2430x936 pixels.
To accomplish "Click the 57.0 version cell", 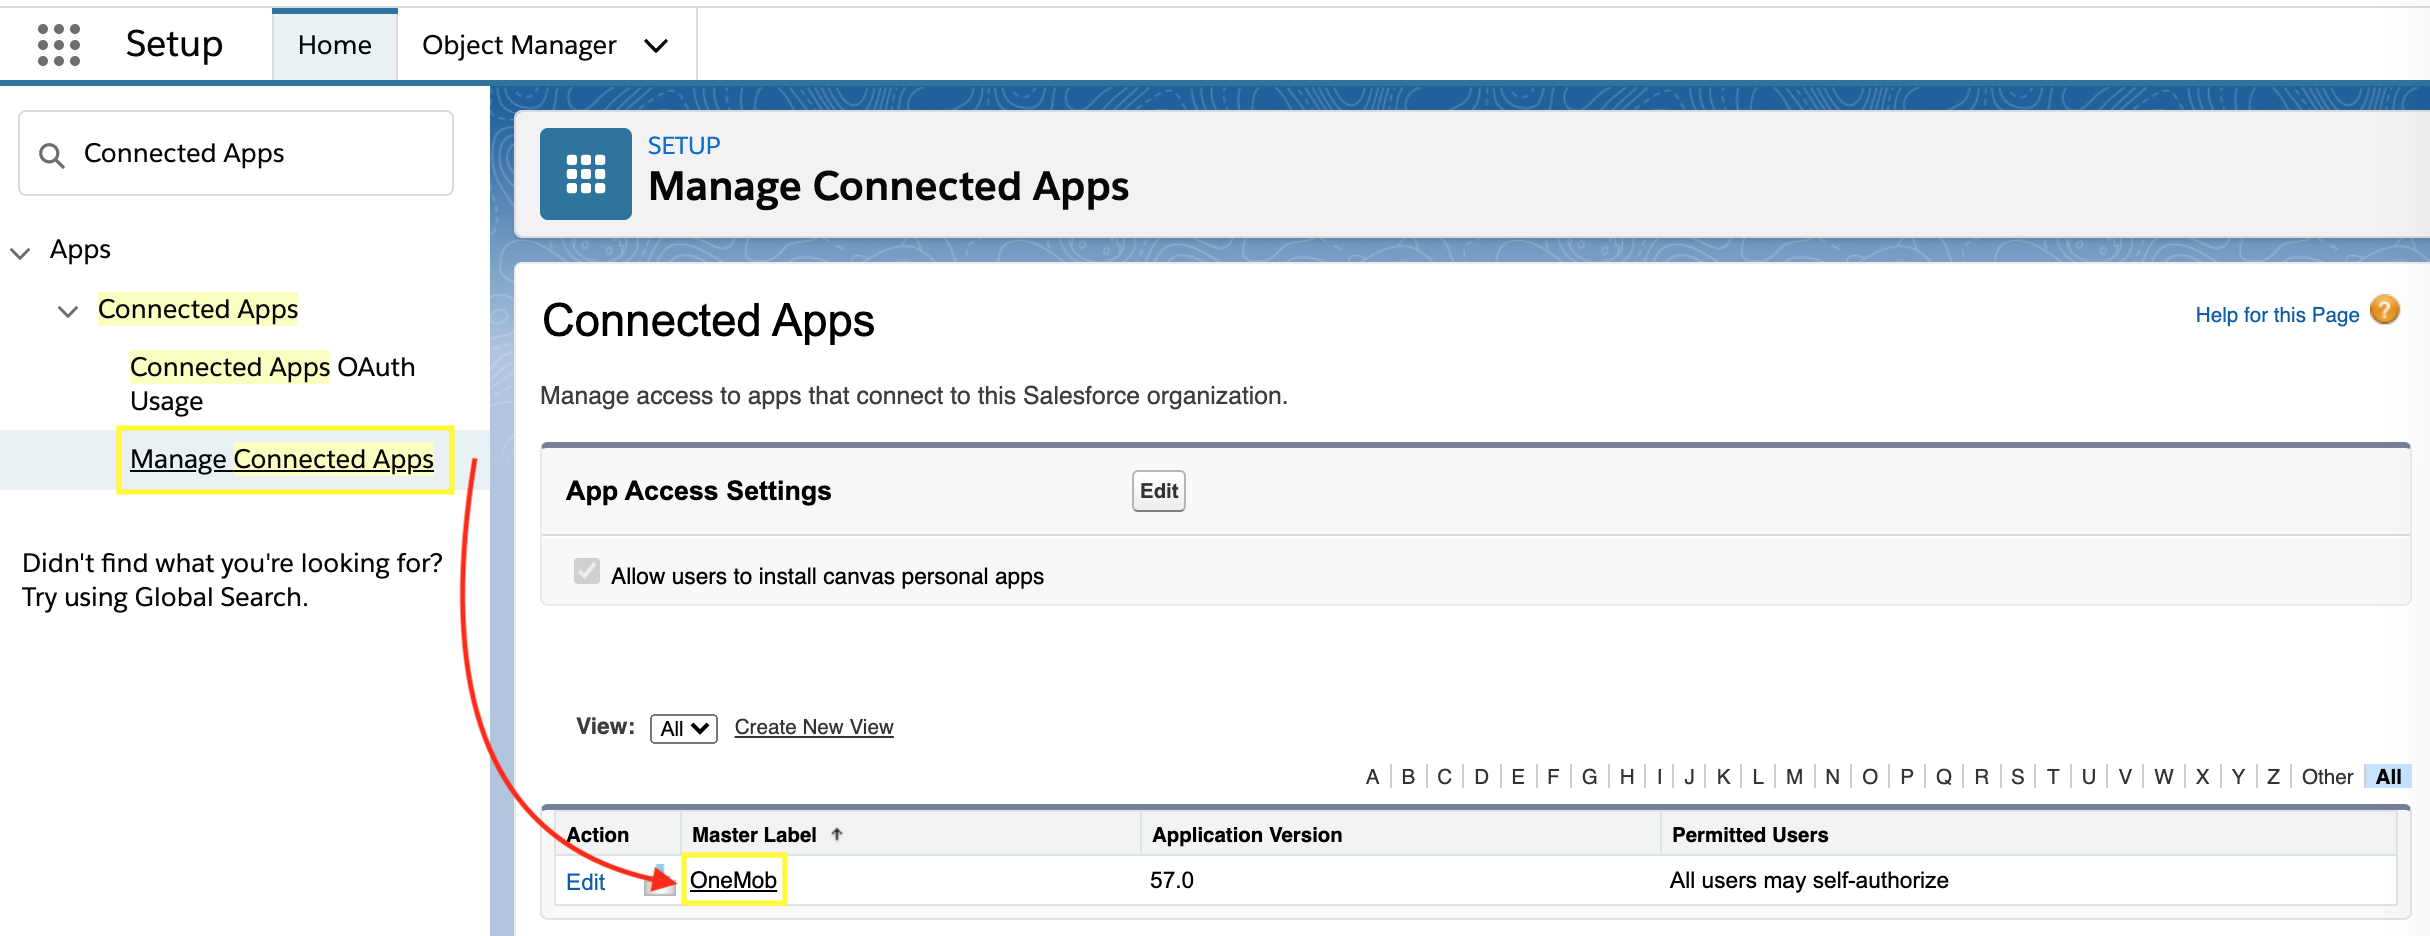I will 1172,880.
